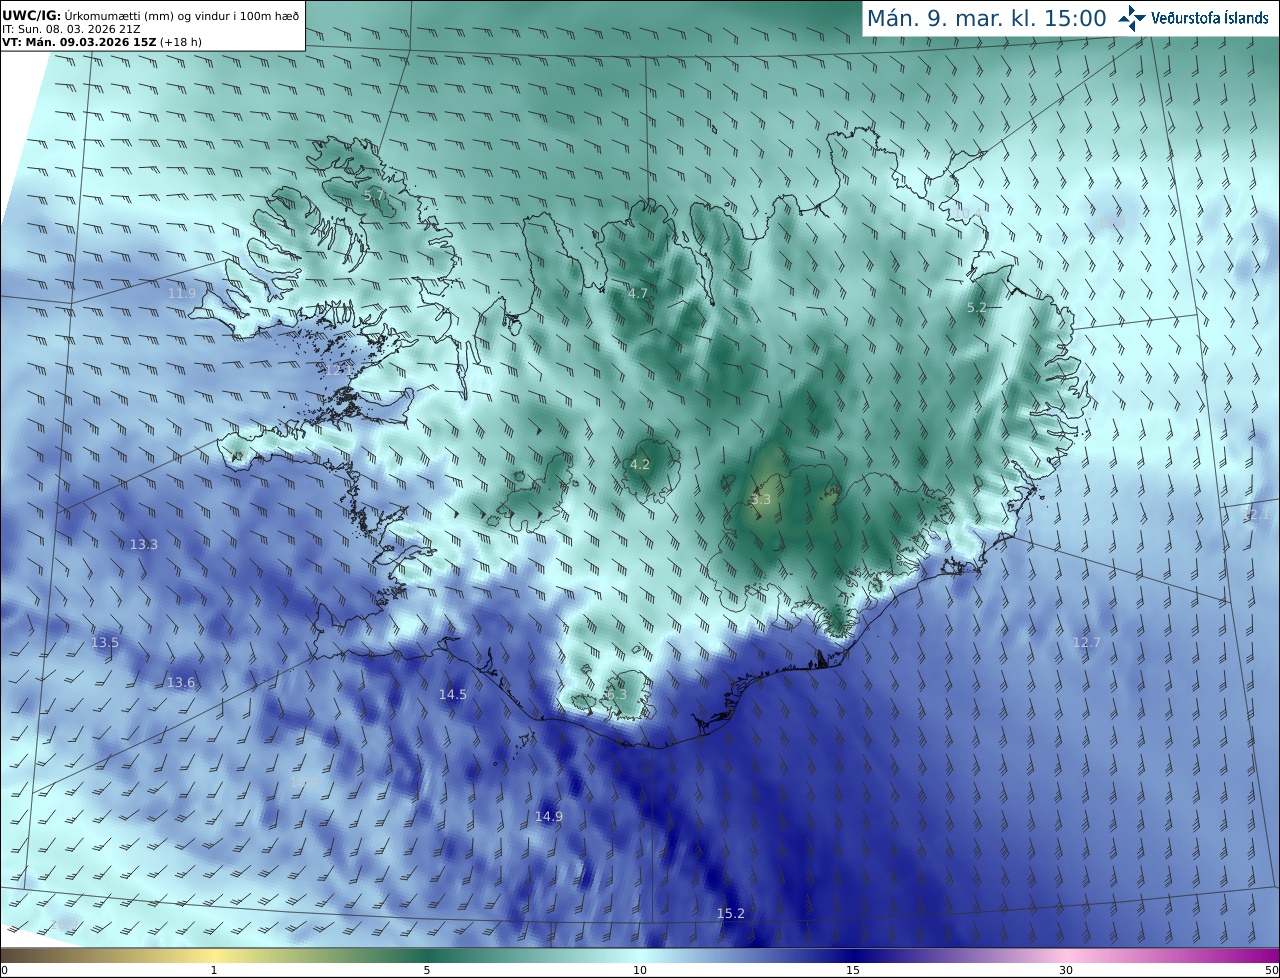Click the 50 tick on the colorbar

pos(1271,970)
